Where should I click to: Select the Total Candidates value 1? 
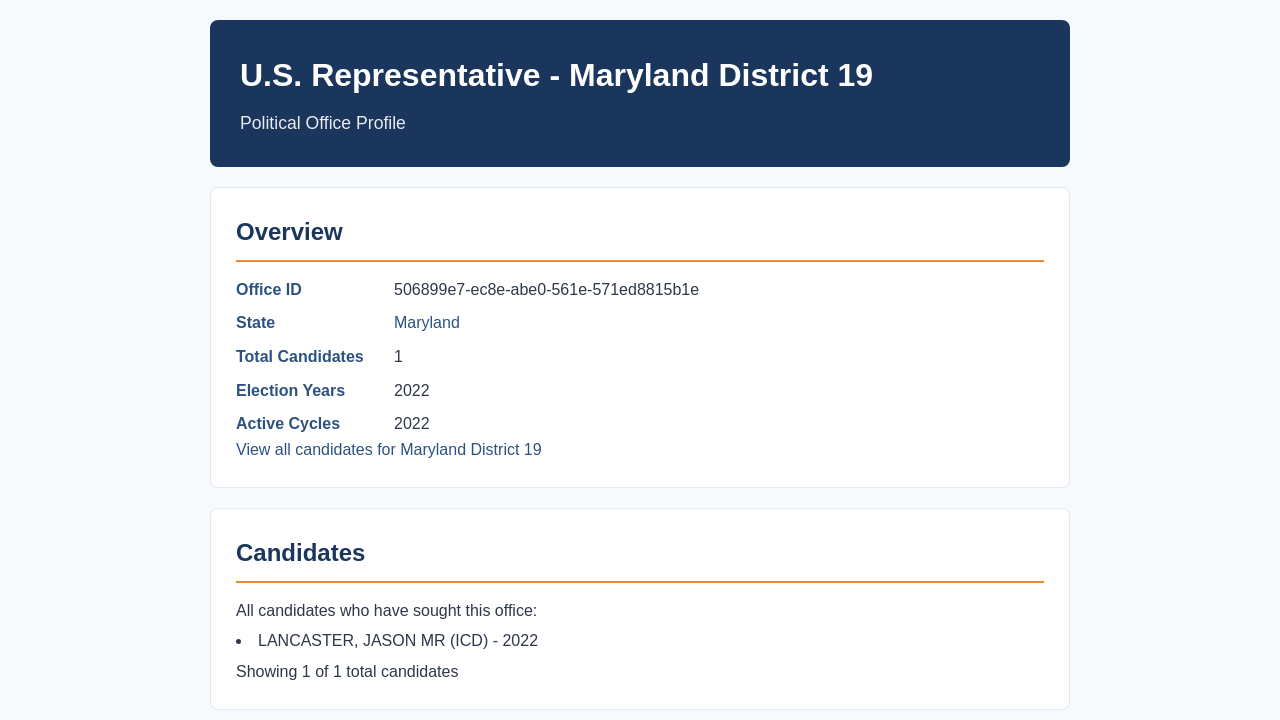[398, 357]
